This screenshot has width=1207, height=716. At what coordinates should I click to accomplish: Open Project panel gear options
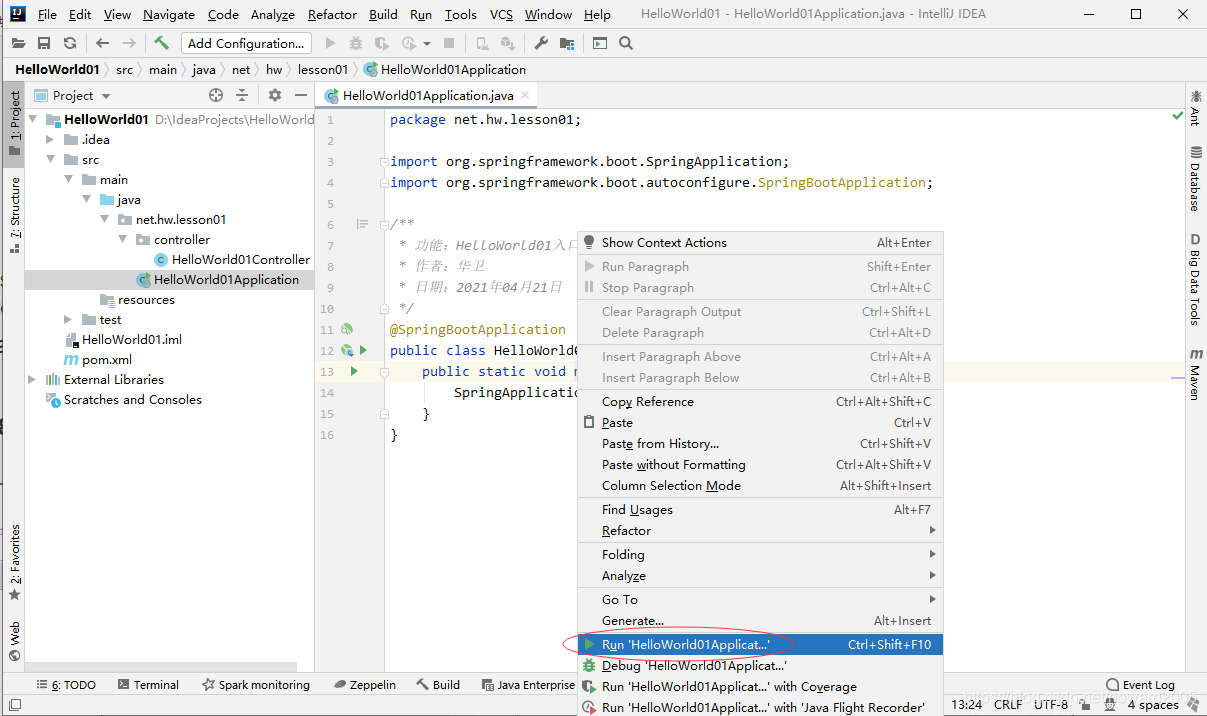coord(275,95)
